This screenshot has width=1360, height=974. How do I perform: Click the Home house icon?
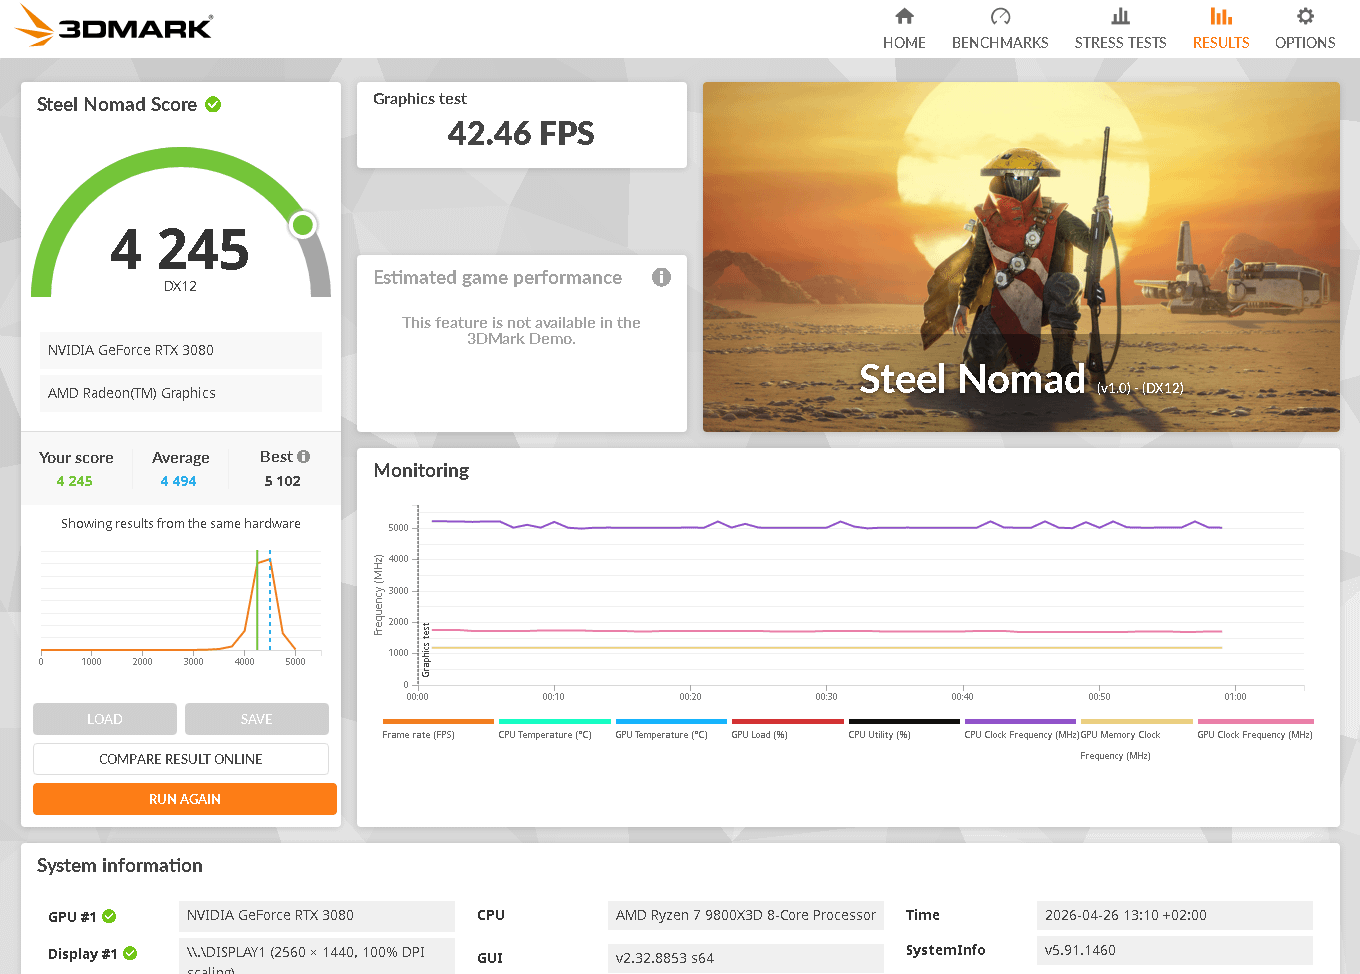point(904,17)
